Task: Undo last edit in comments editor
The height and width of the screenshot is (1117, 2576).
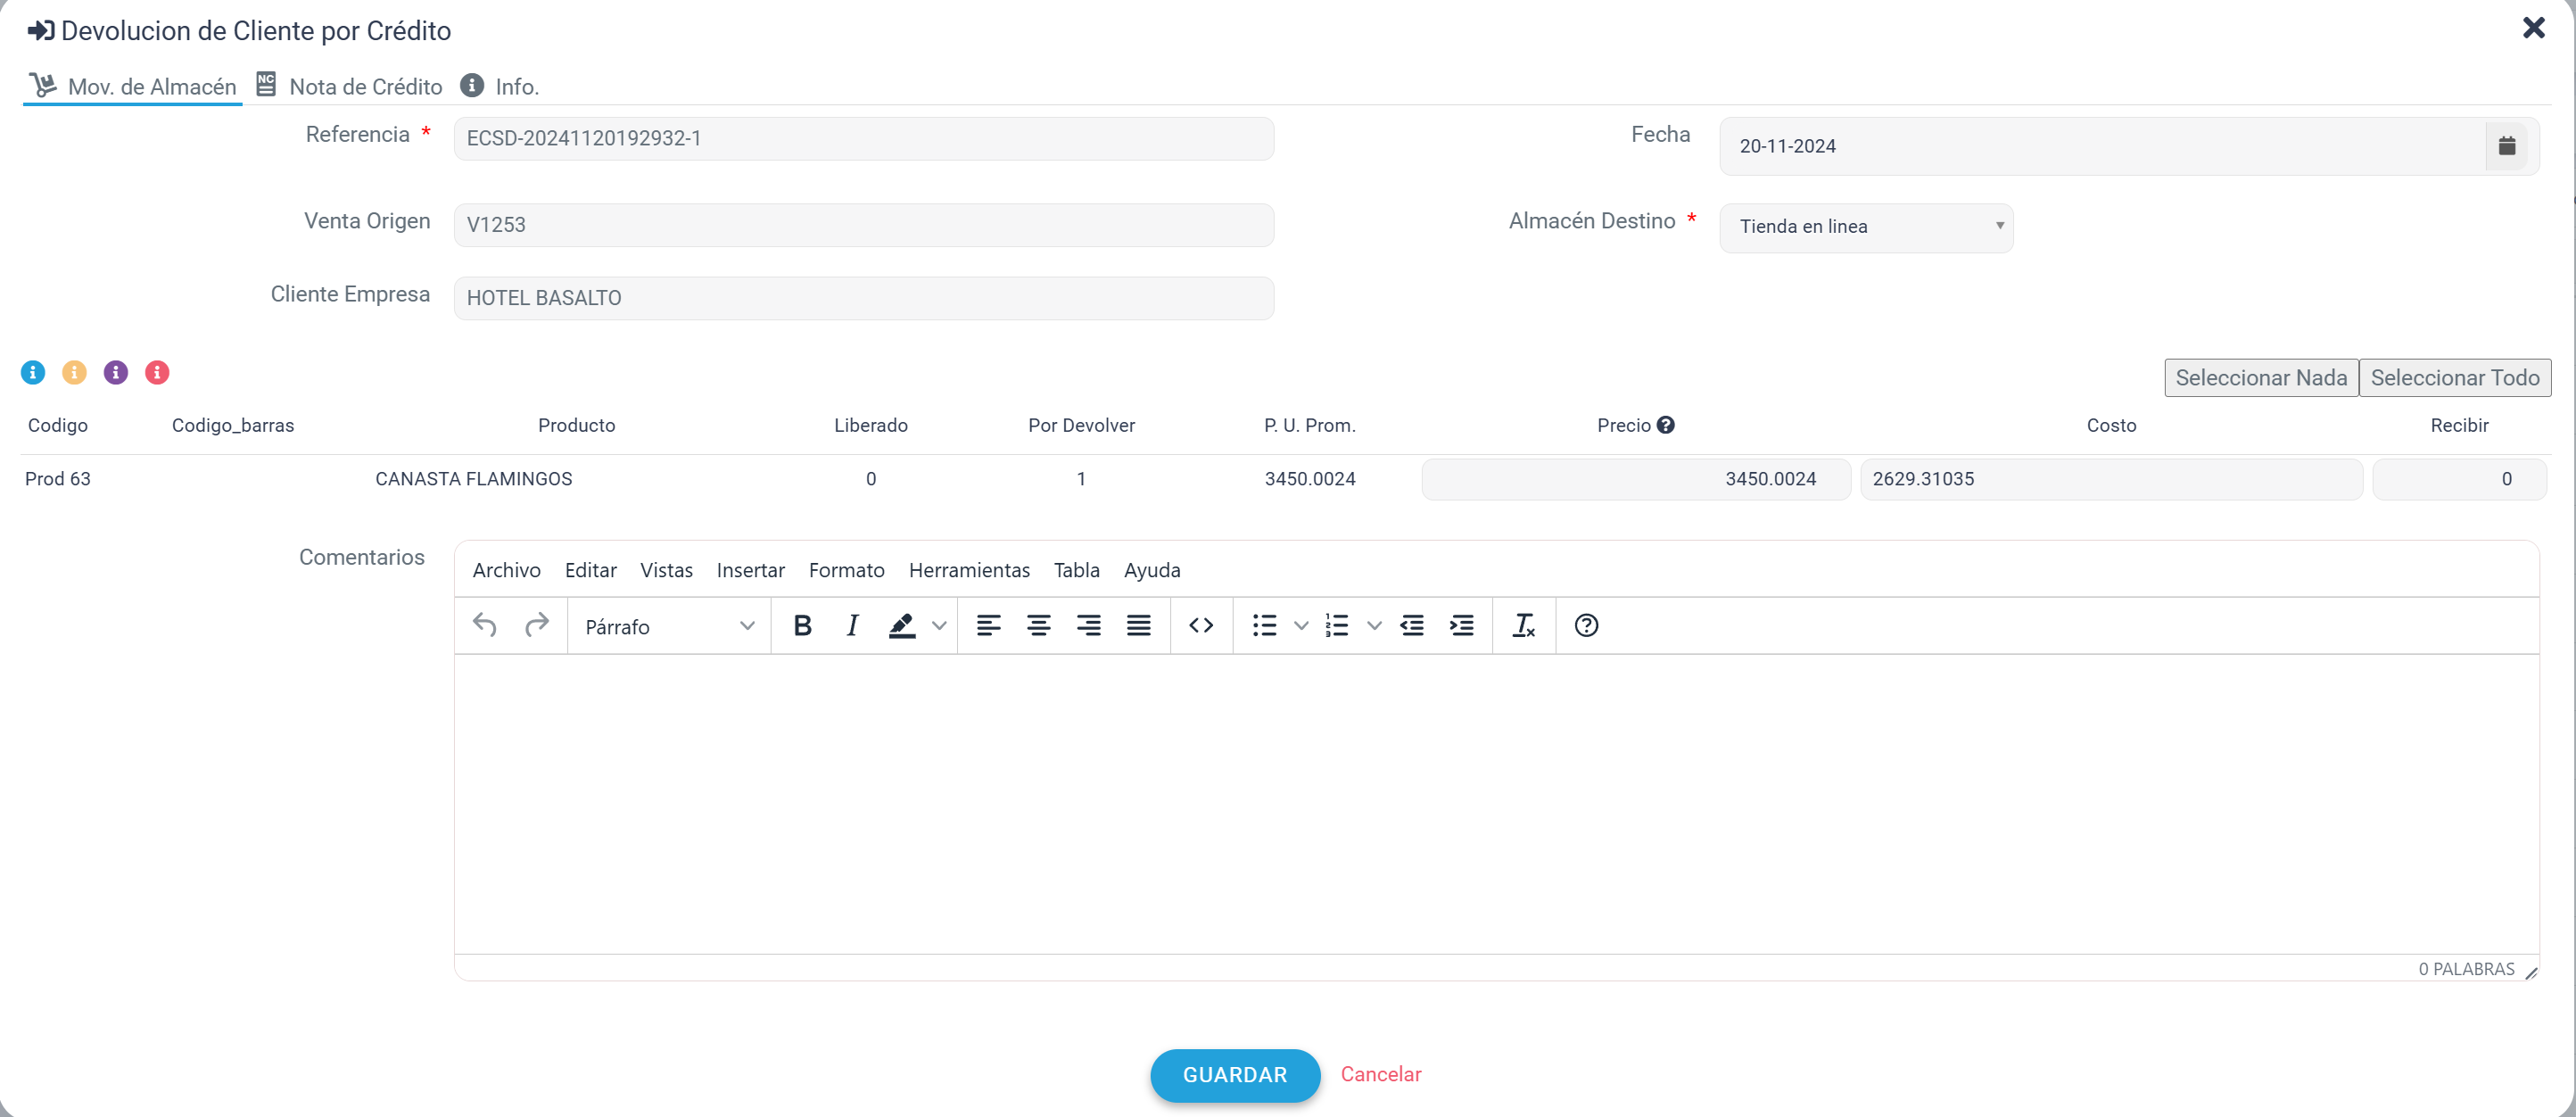Action: (485, 625)
